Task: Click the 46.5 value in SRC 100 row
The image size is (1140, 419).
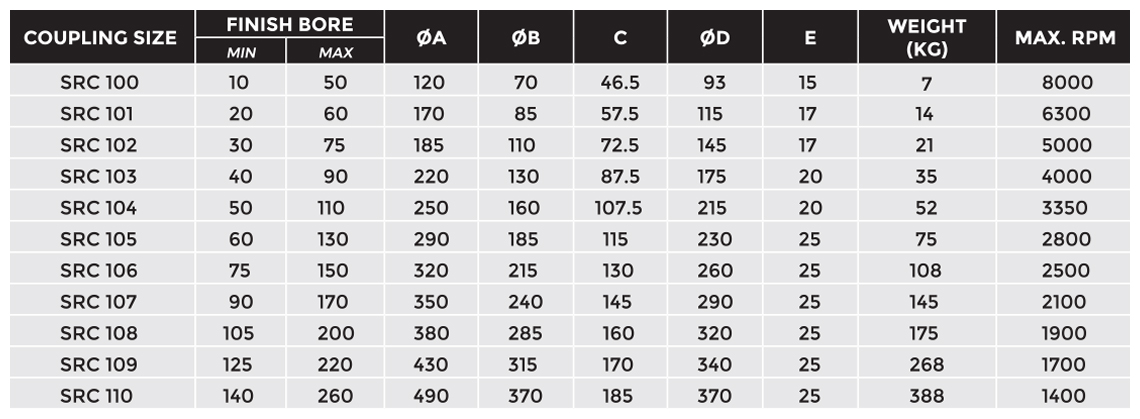Action: pos(620,83)
